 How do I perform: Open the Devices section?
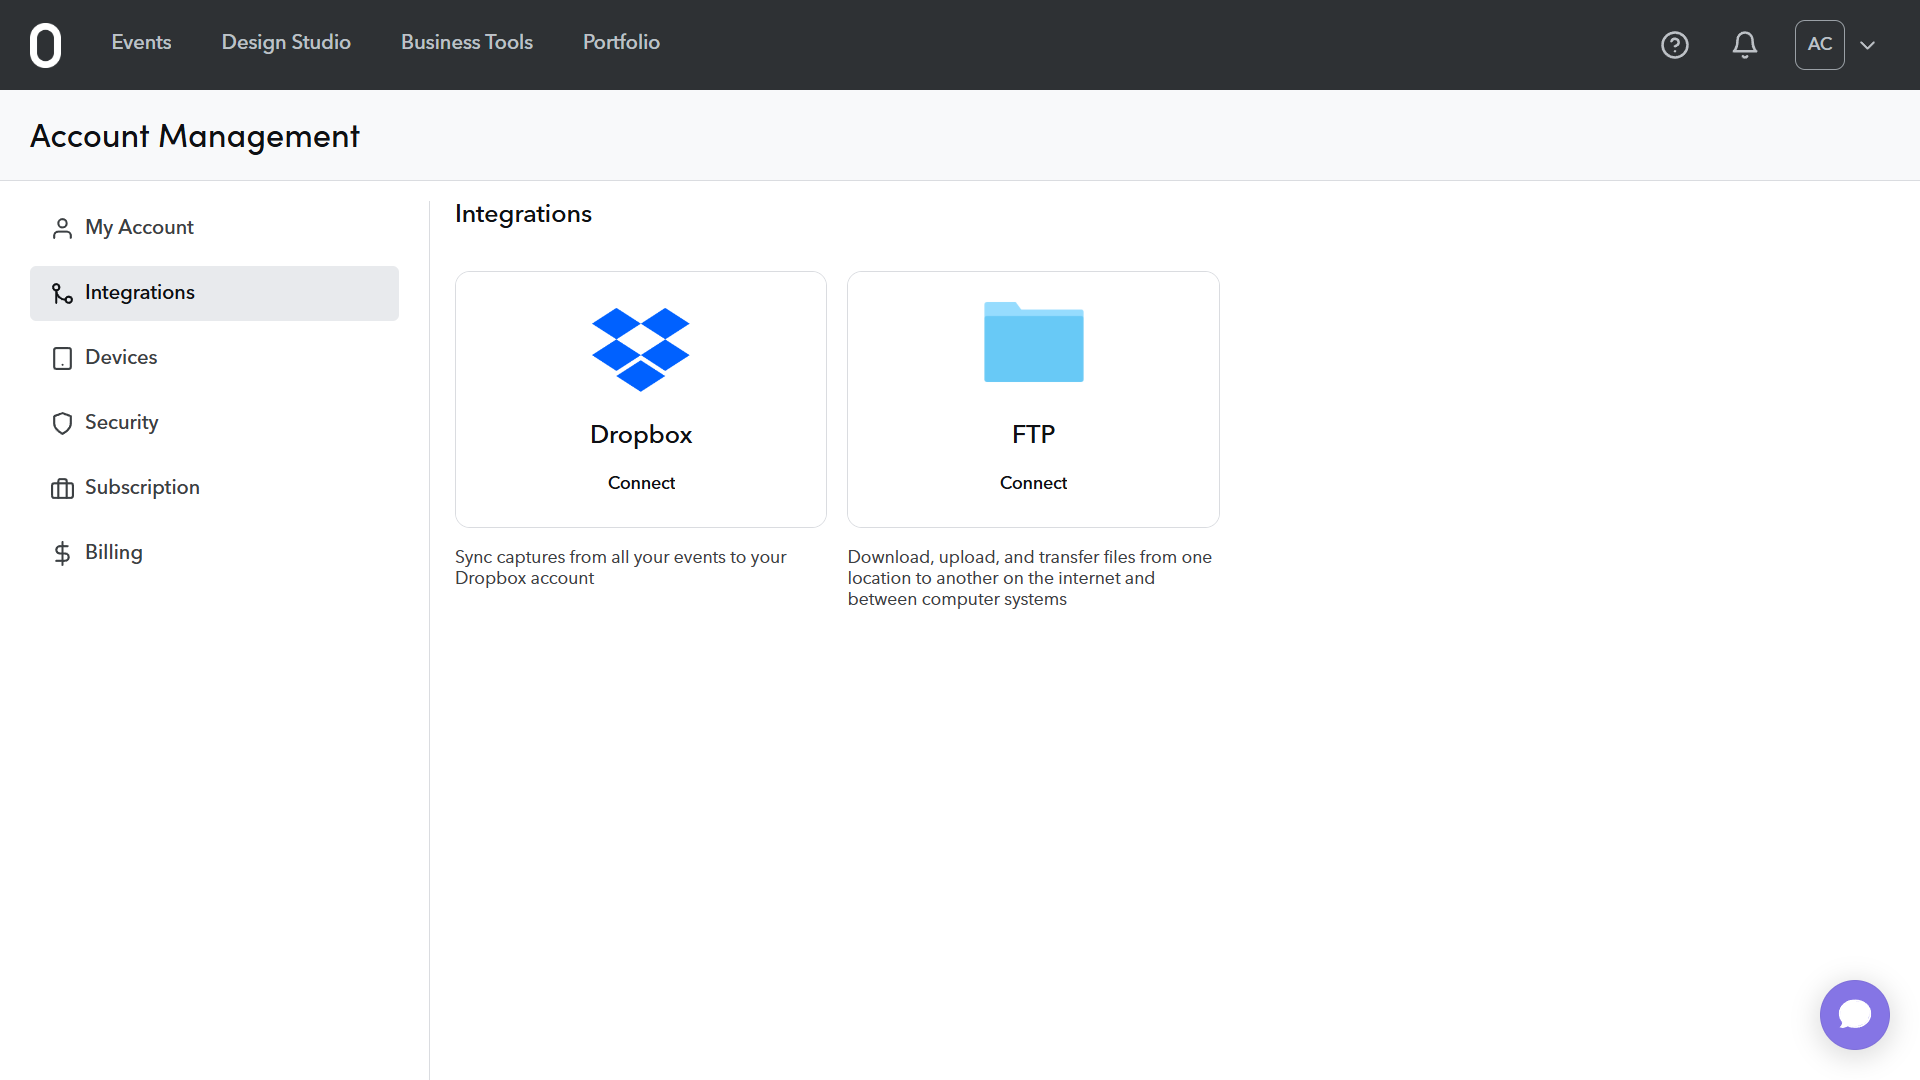coord(214,358)
